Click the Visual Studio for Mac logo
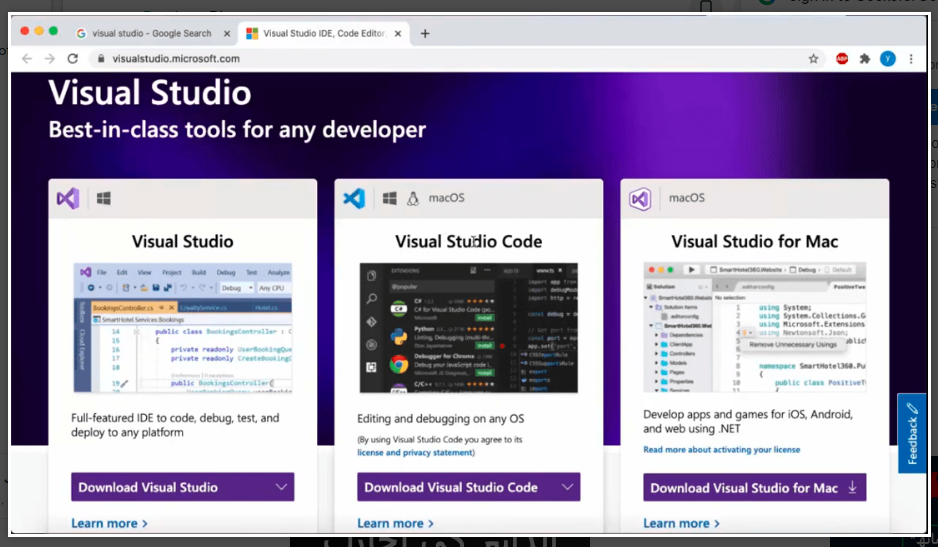Viewport: 938px width, 547px height. [x=640, y=198]
